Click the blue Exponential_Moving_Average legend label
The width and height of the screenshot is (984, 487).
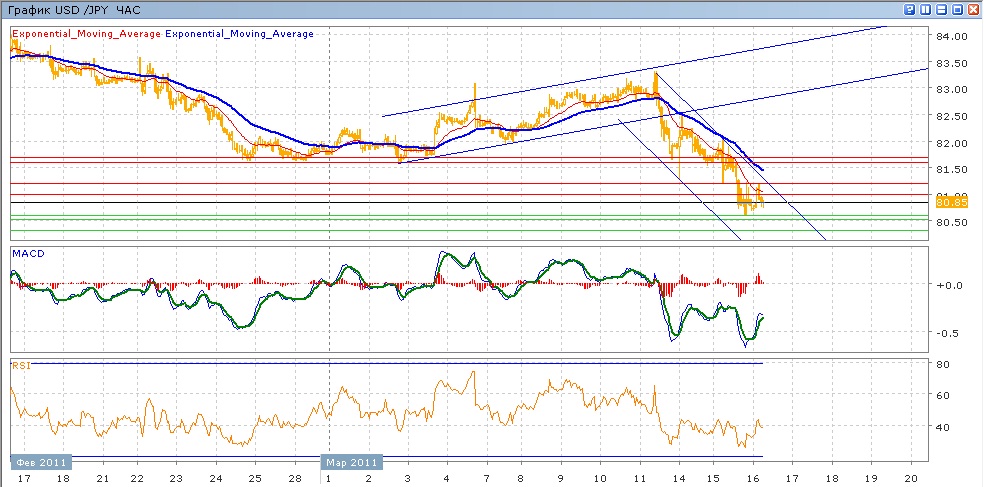click(x=239, y=34)
